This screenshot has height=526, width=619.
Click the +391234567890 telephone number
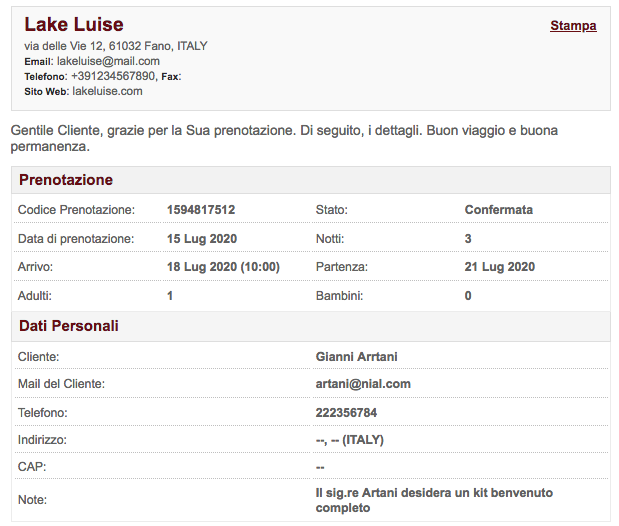[113, 76]
